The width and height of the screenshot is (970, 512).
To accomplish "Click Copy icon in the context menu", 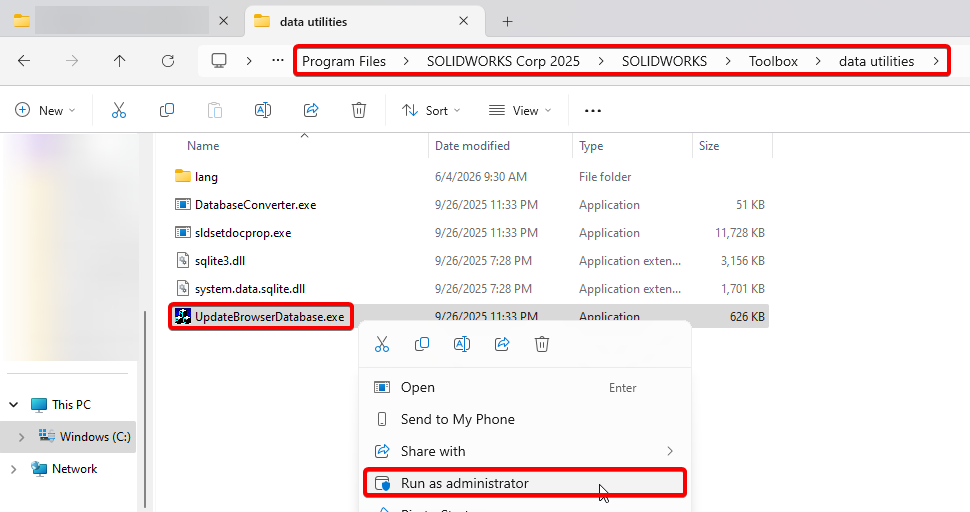I will (422, 344).
